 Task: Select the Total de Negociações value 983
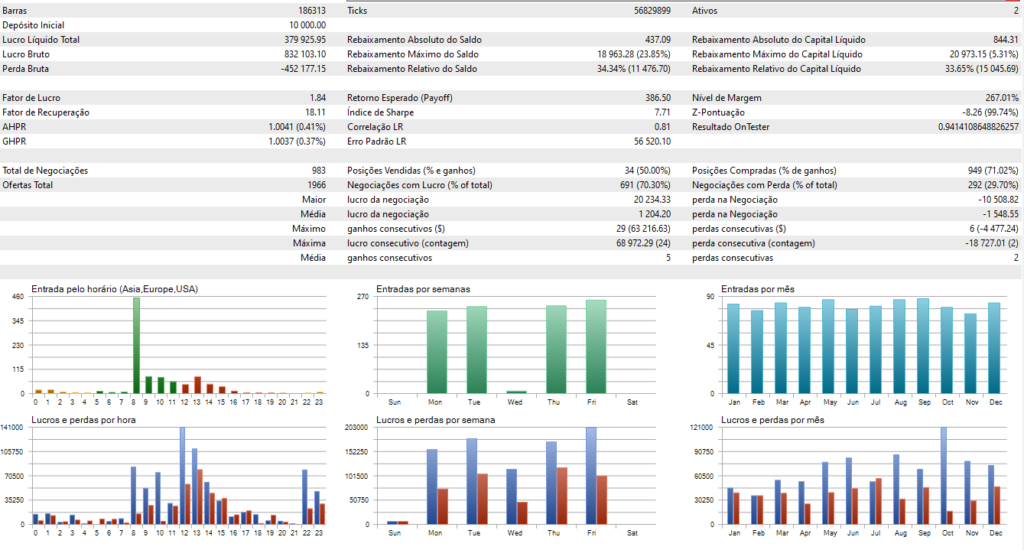(320, 171)
